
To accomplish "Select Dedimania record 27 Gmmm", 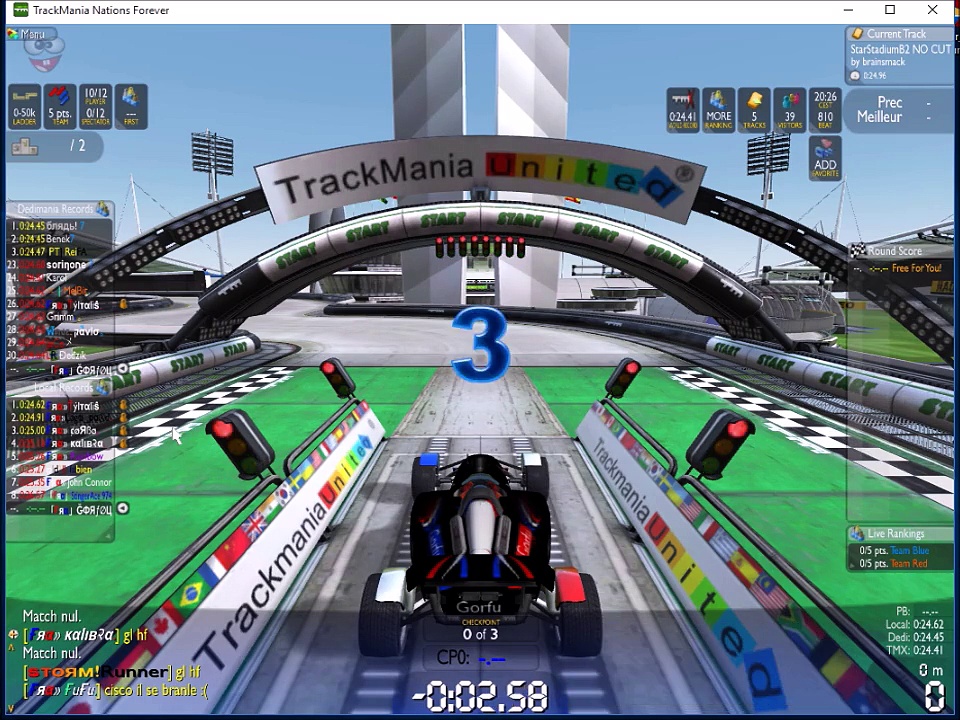I will tap(60, 317).
